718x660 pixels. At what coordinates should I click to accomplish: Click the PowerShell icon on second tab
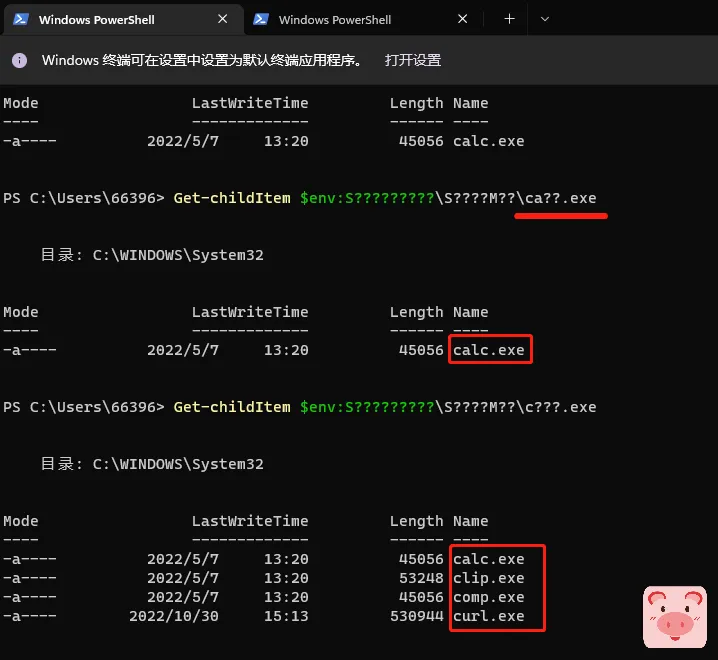pyautogui.click(x=261, y=19)
